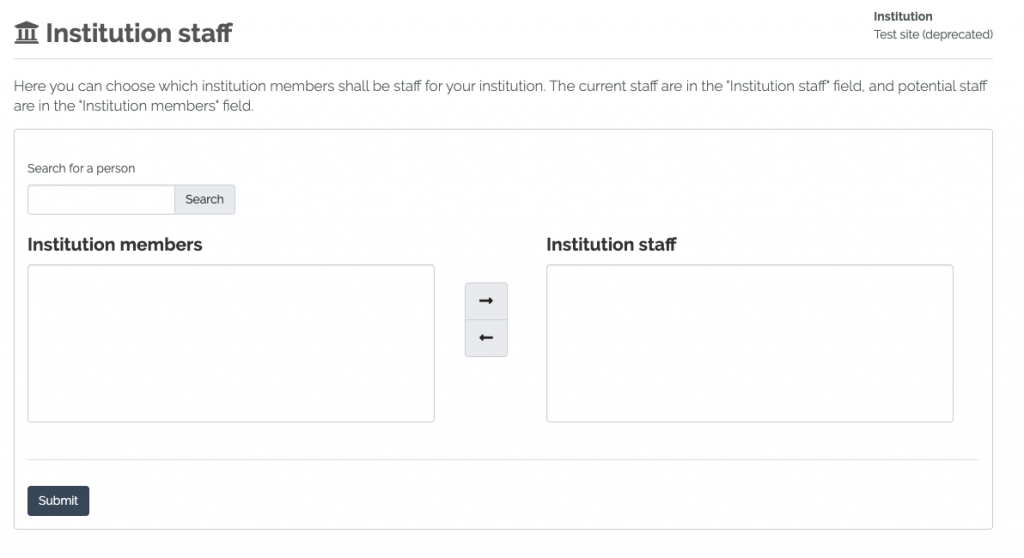Screen dimensions: 1024x558
Task: Click inside the Institution staff list box
Action: 749,343
